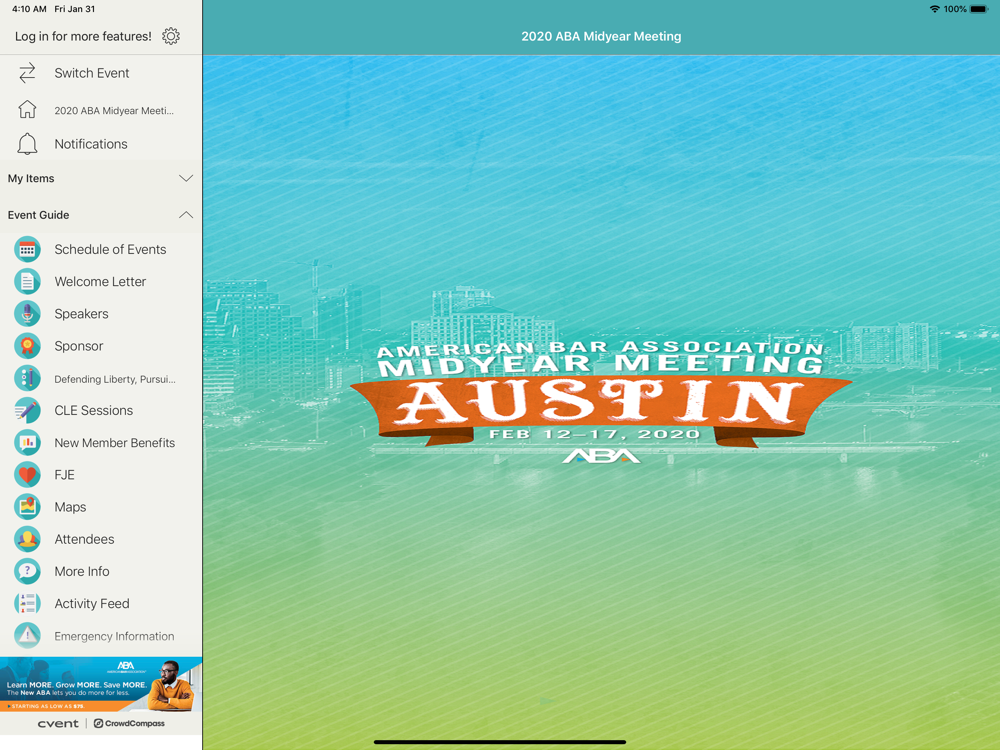Open 2020 ABA Midyear Meeting home entry

101,110
